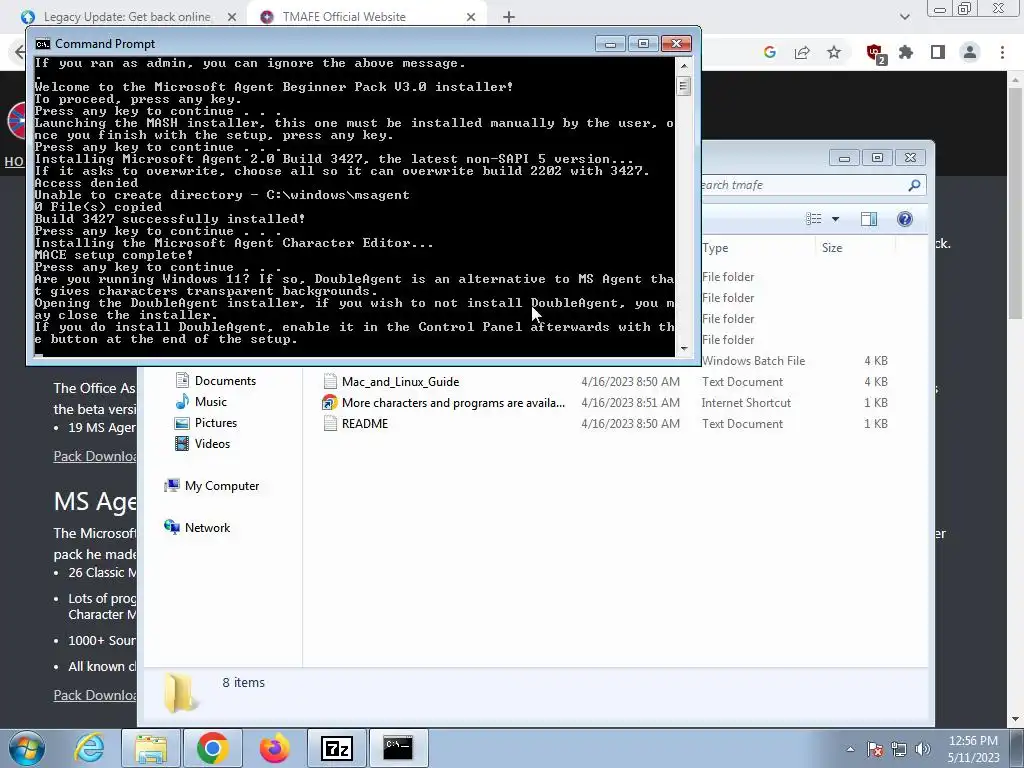Open Music library in Explorer sidebar
Screen dimensions: 1024x768
(x=201, y=402)
